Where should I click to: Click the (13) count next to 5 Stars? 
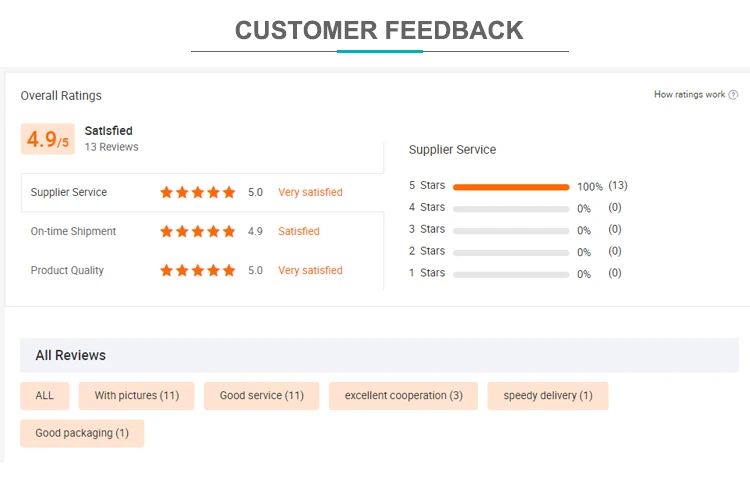[618, 186]
